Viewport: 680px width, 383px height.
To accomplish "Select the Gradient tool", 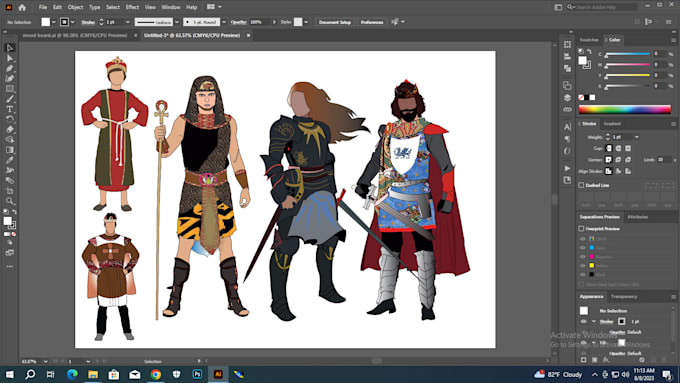I will point(10,150).
